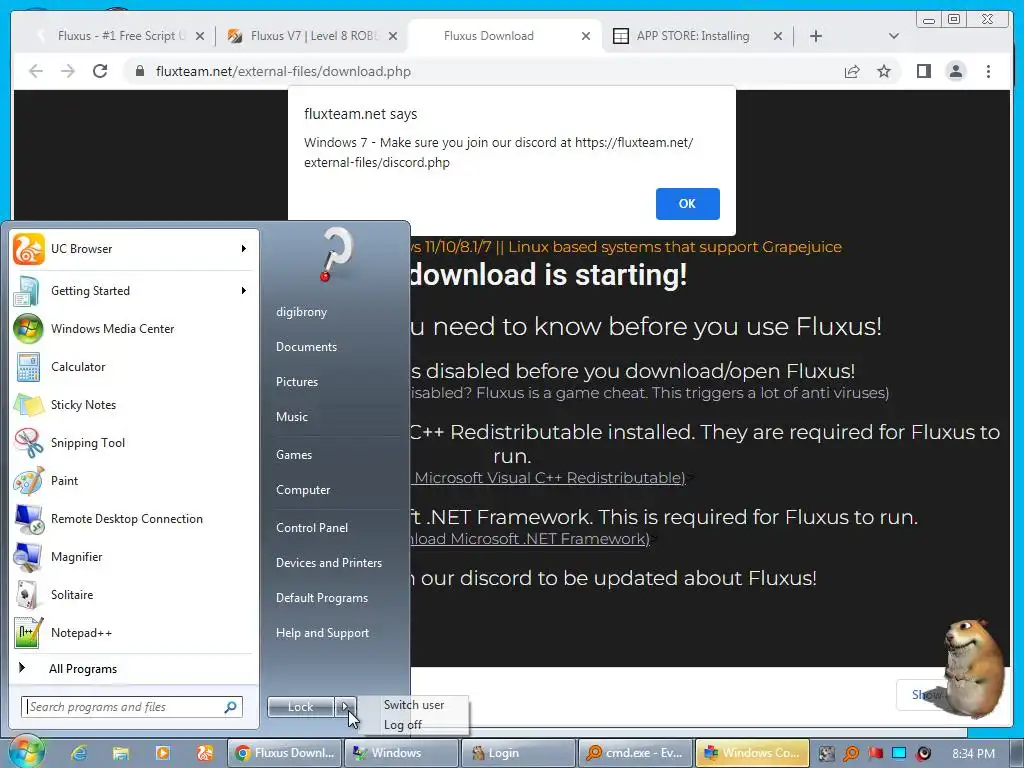This screenshot has width=1024, height=768.
Task: Open Help and Support
Action: (322, 633)
